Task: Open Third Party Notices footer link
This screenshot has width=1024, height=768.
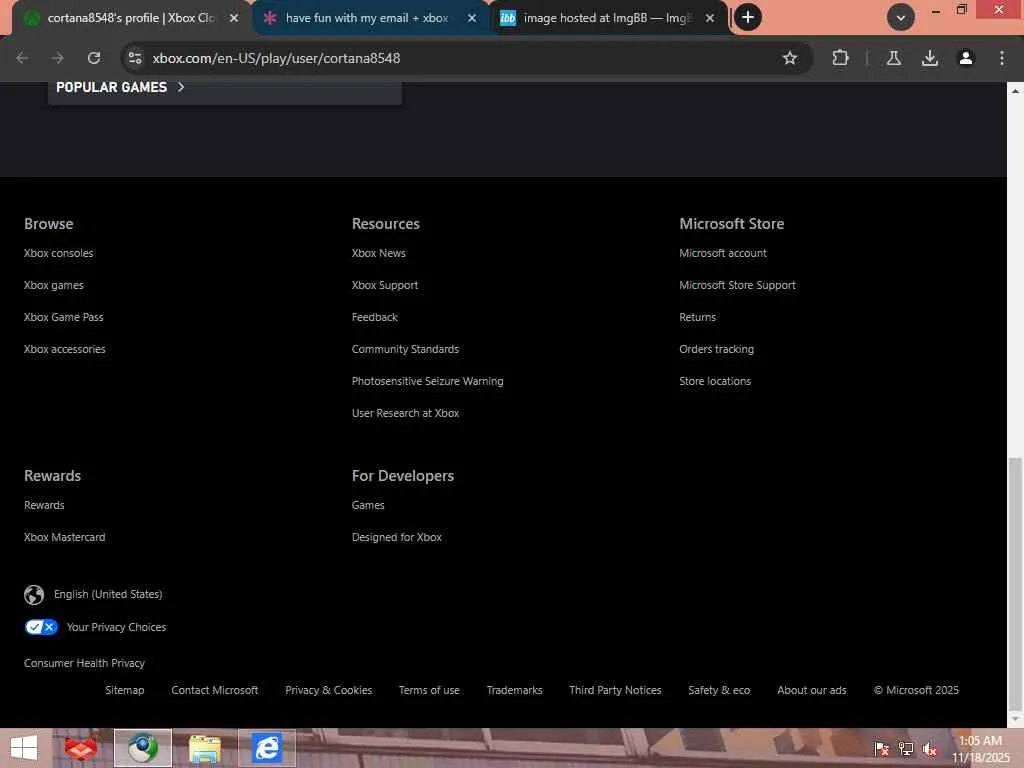Action: click(x=615, y=690)
